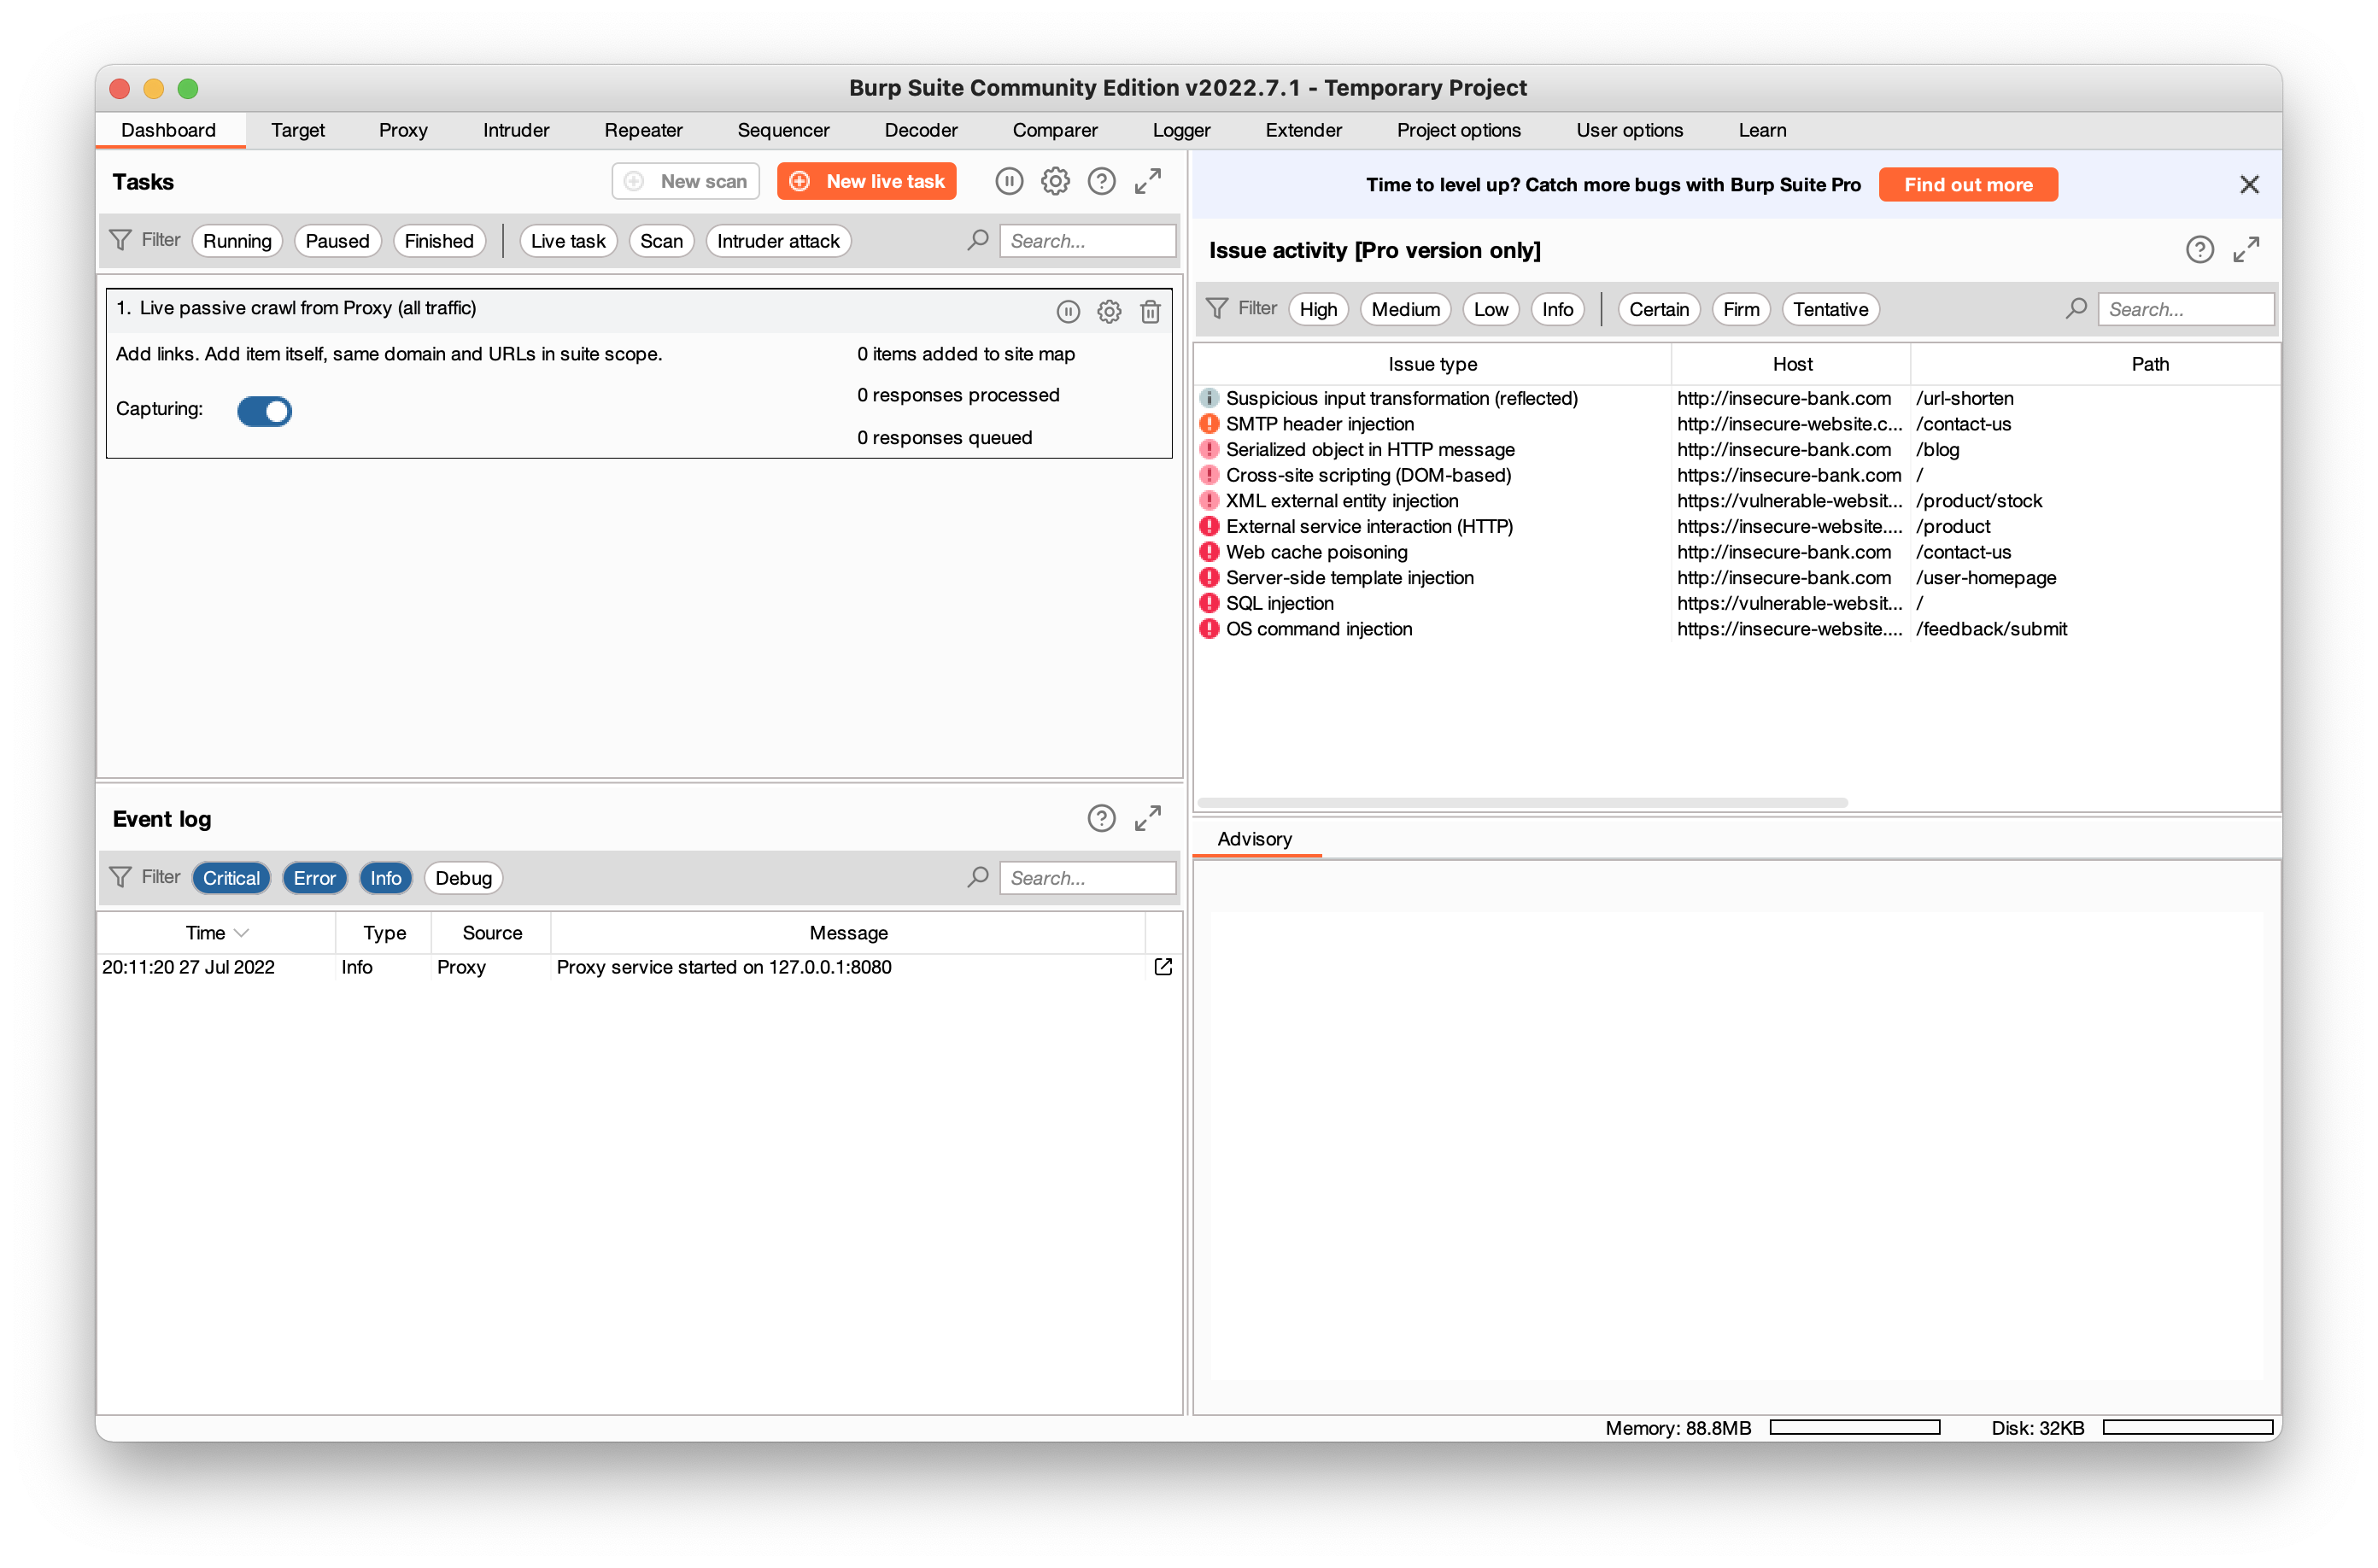Expand the Issue activity panel

click(2246, 249)
